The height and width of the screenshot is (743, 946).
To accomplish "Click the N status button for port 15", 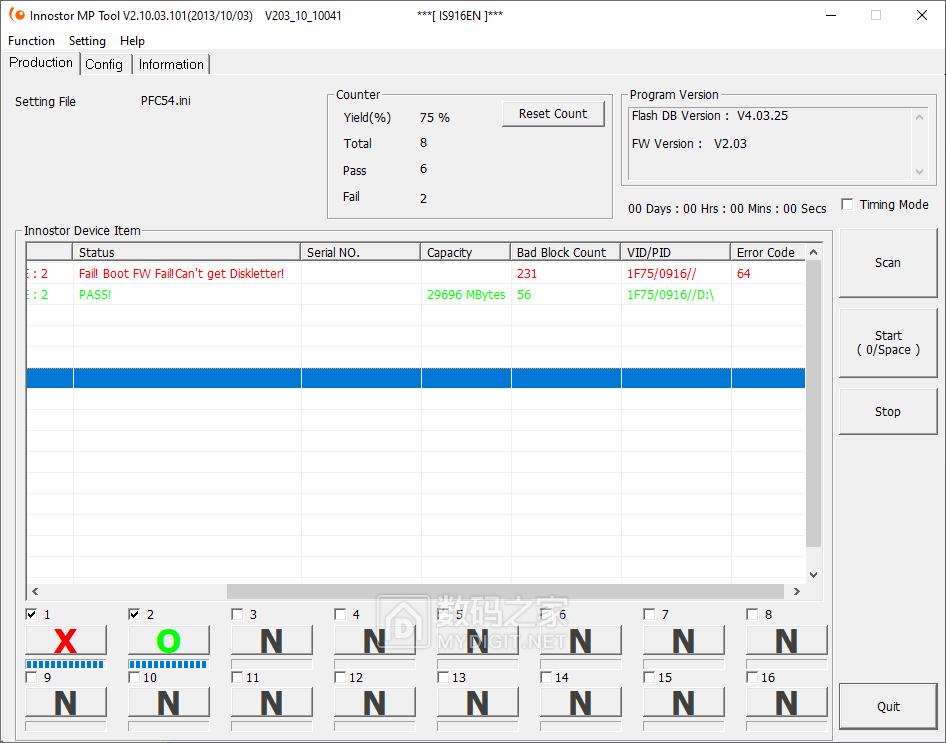I will tap(684, 703).
